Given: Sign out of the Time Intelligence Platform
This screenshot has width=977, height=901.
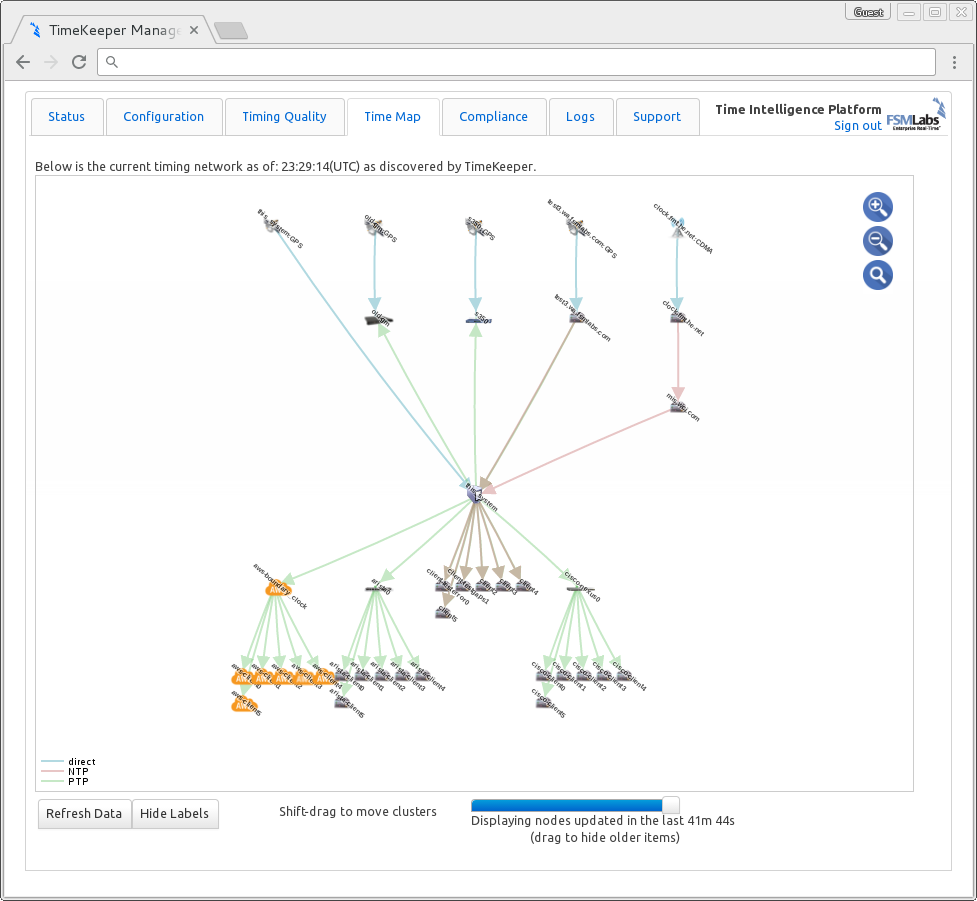Looking at the screenshot, I should [x=857, y=125].
